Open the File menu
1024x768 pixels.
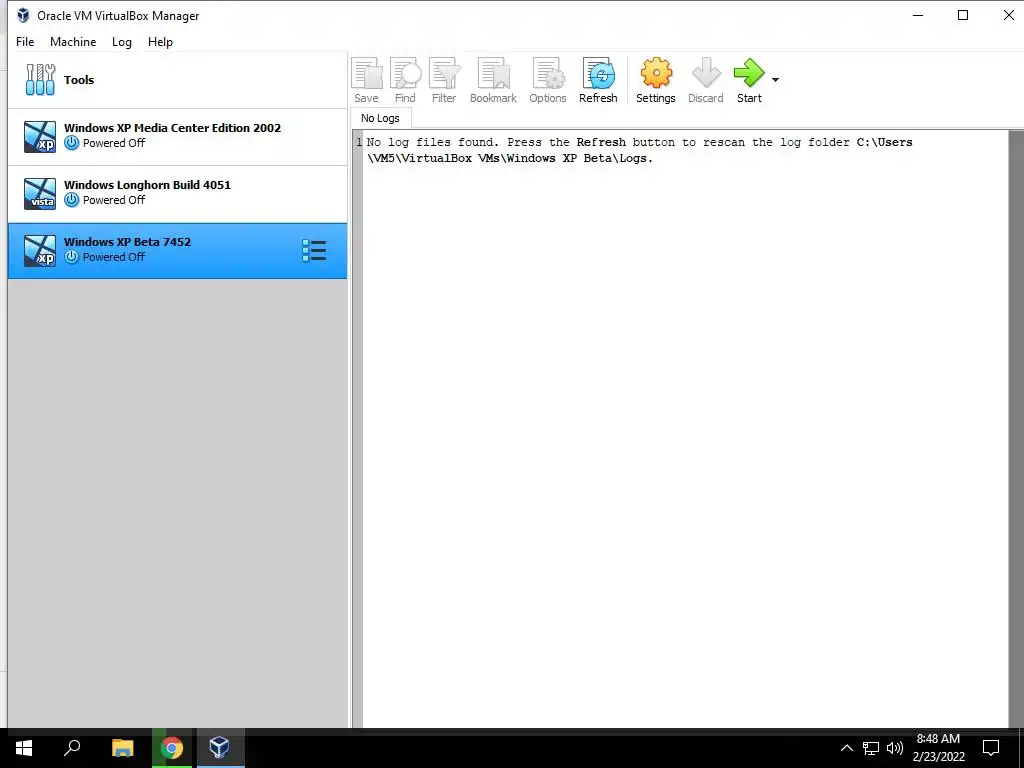[x=25, y=42]
